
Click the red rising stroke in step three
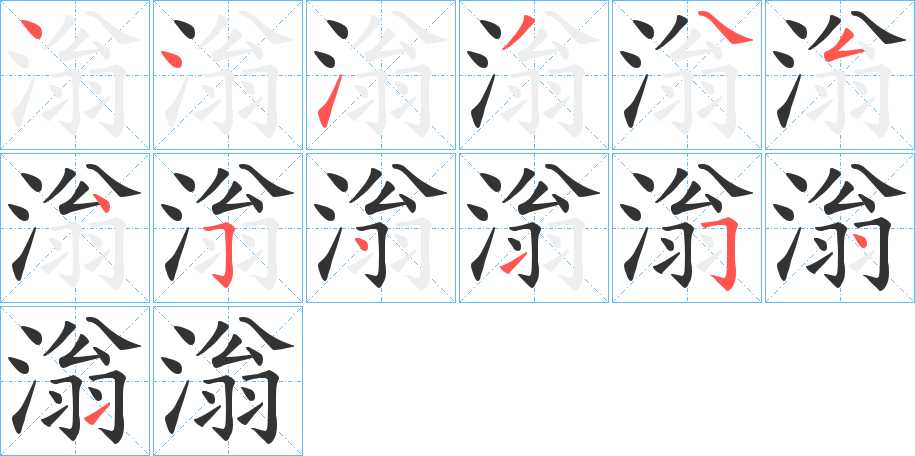click(x=330, y=101)
